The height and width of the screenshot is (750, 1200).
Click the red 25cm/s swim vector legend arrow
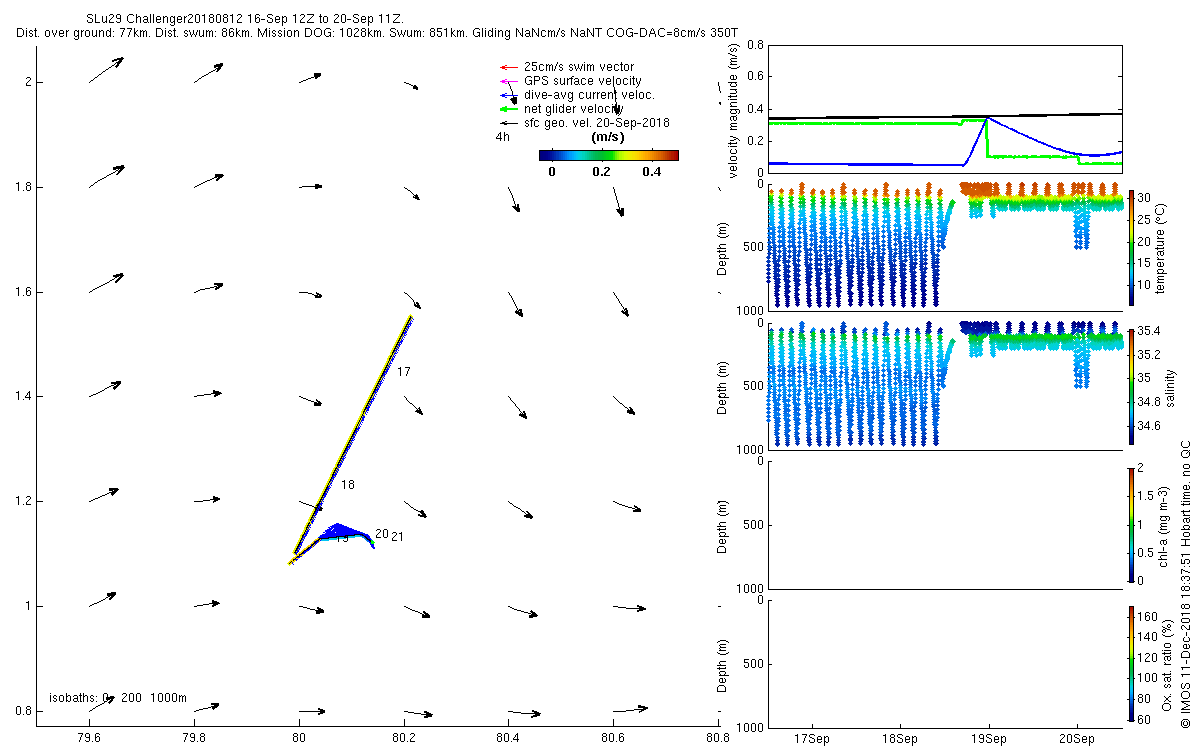click(507, 67)
